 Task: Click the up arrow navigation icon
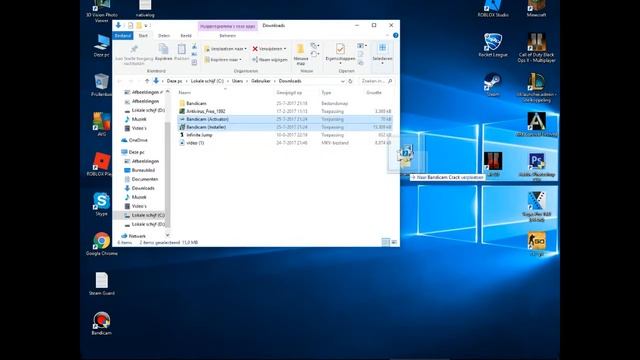click(147, 81)
